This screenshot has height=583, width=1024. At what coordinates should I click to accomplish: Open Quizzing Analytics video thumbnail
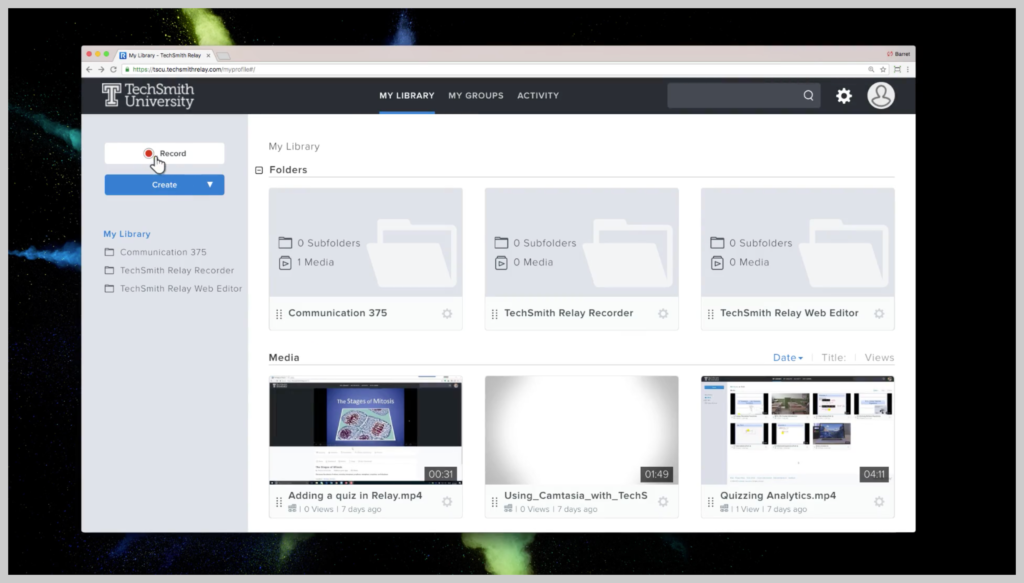797,430
